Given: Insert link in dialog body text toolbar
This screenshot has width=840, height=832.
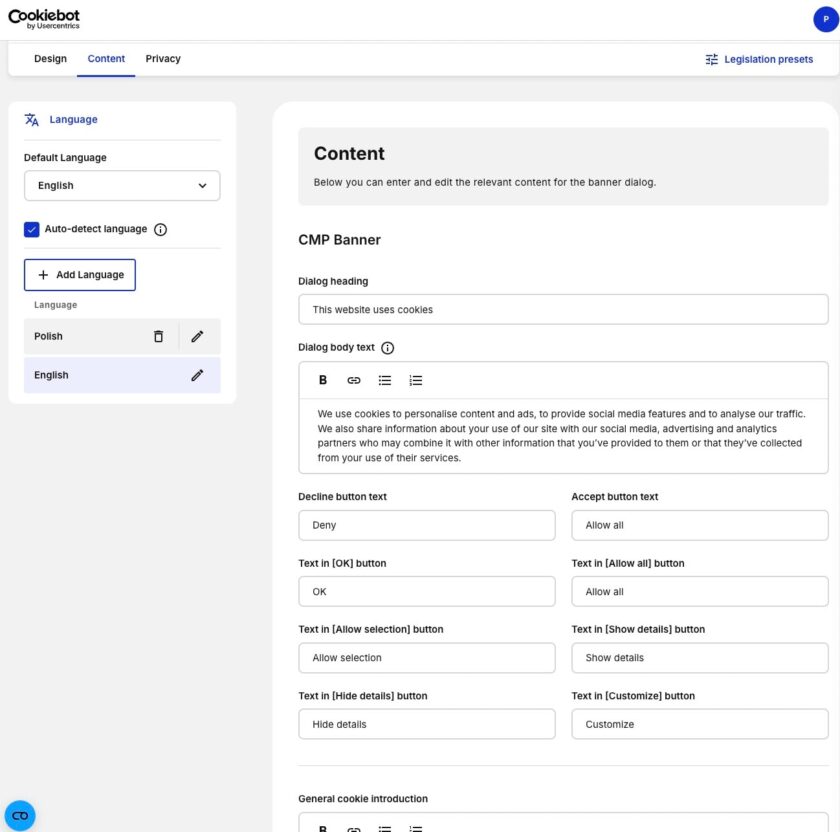Looking at the screenshot, I should pyautogui.click(x=354, y=380).
